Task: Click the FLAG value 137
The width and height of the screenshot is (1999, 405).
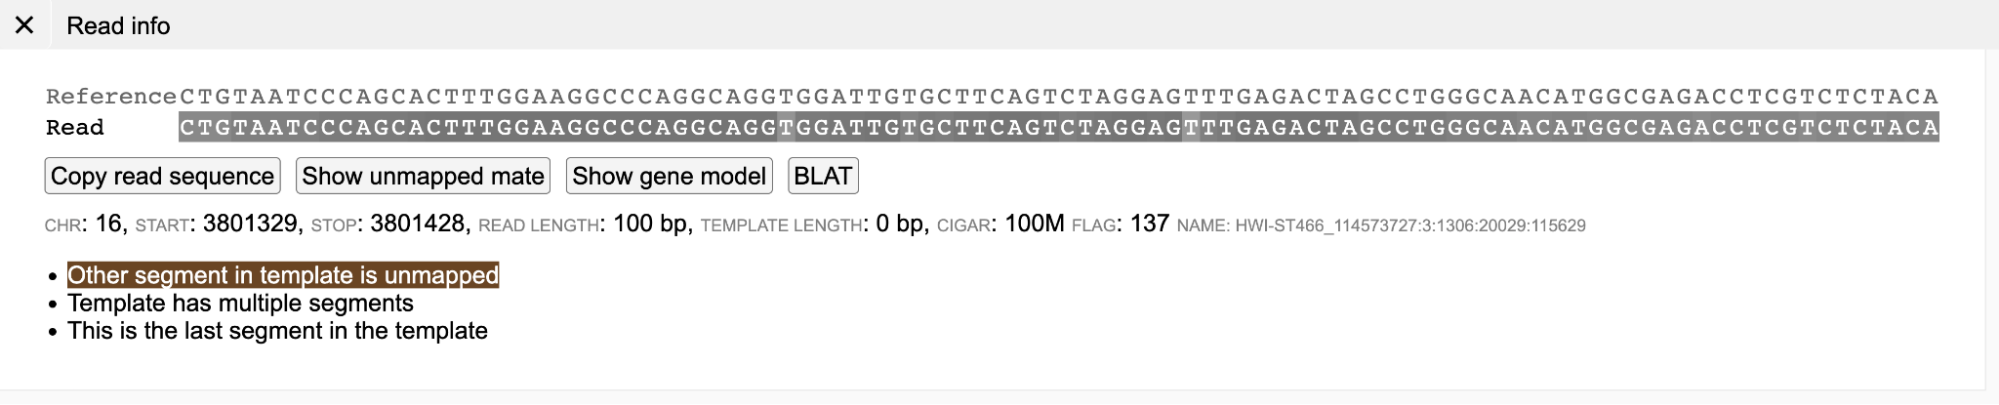Action: click(1149, 224)
